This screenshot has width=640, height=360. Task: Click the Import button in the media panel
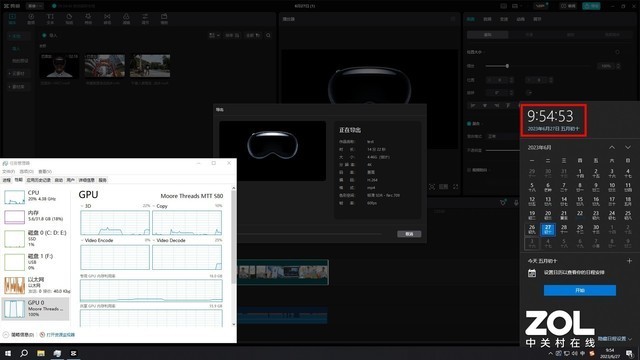point(50,36)
